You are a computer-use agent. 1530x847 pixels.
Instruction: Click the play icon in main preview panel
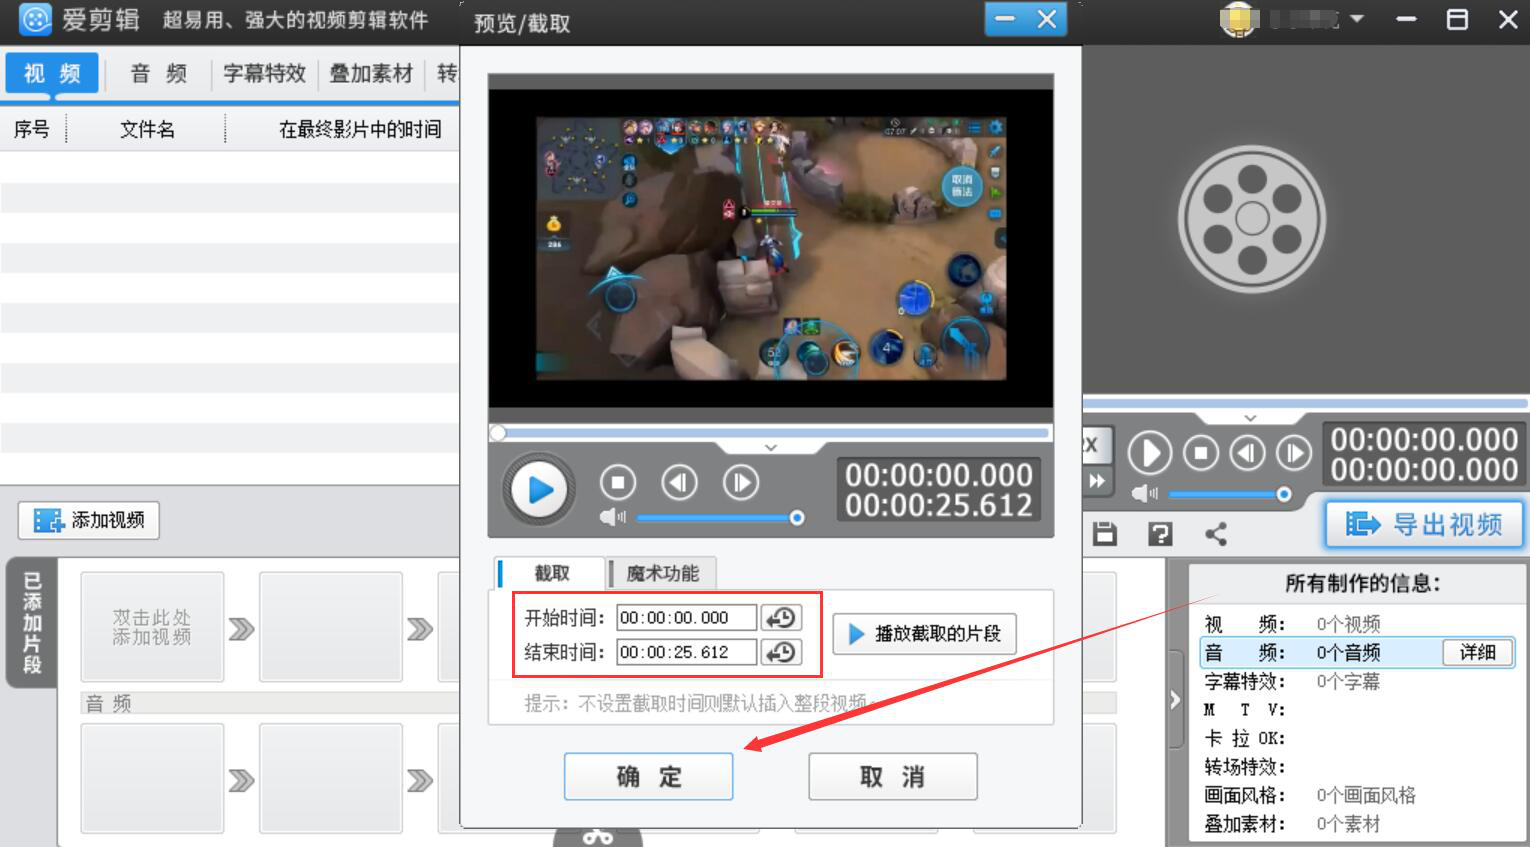pyautogui.click(x=1150, y=453)
